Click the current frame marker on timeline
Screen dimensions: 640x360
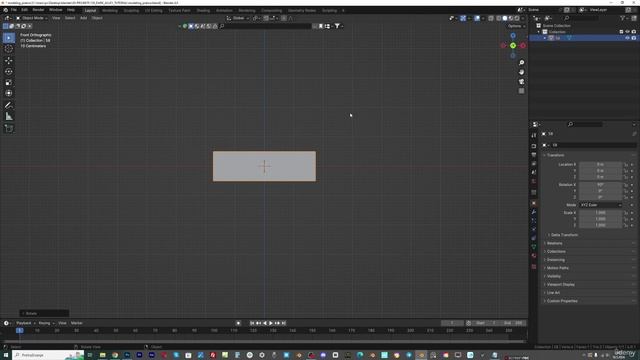pos(20,330)
